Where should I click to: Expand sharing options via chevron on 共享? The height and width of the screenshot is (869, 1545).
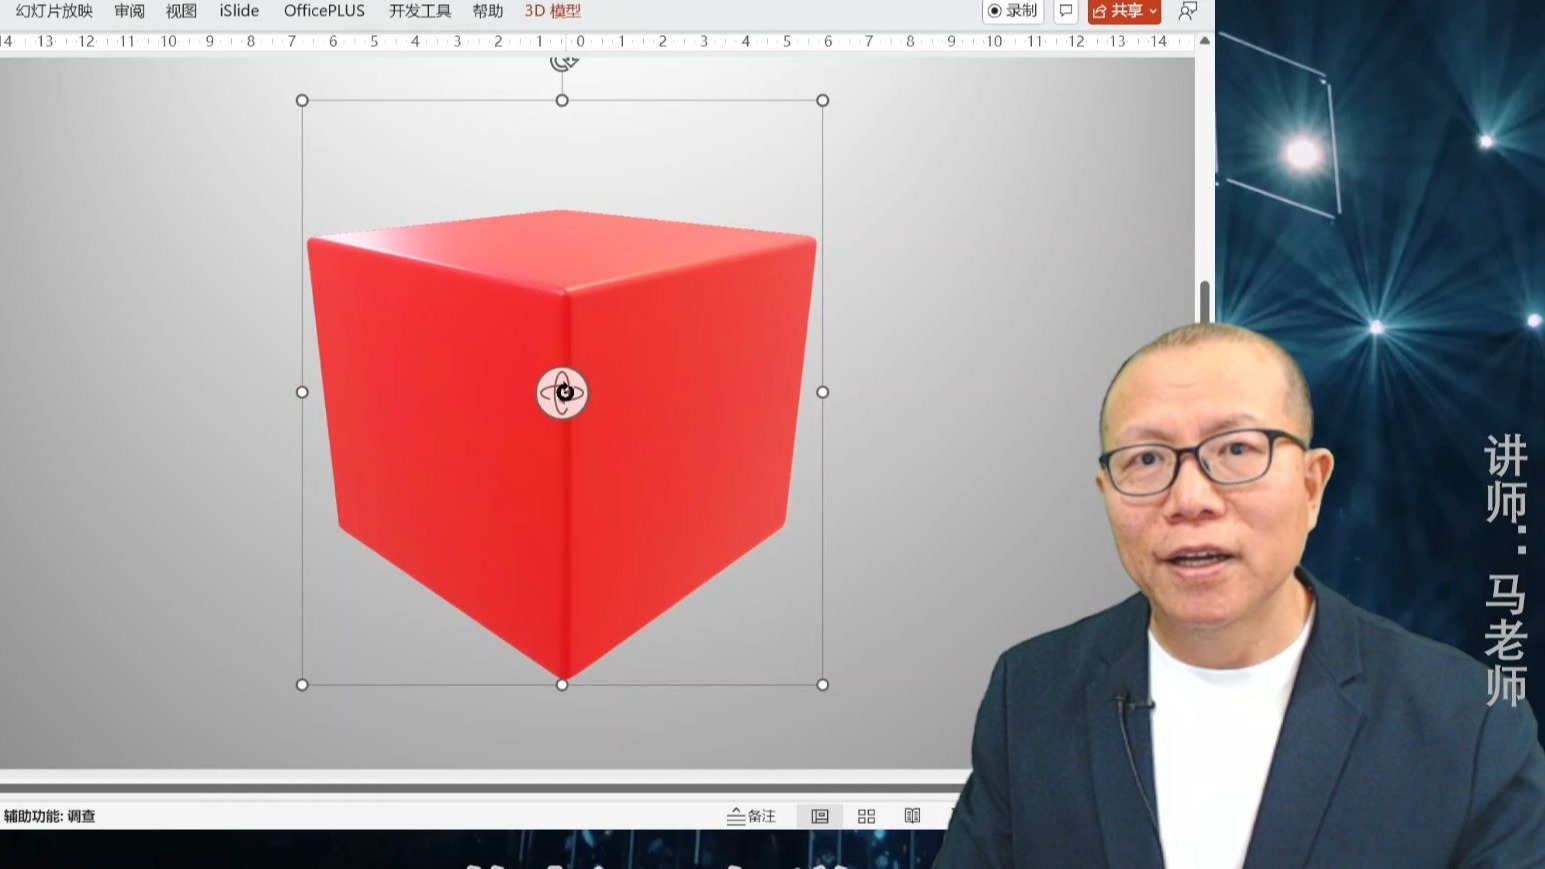[x=1151, y=11]
